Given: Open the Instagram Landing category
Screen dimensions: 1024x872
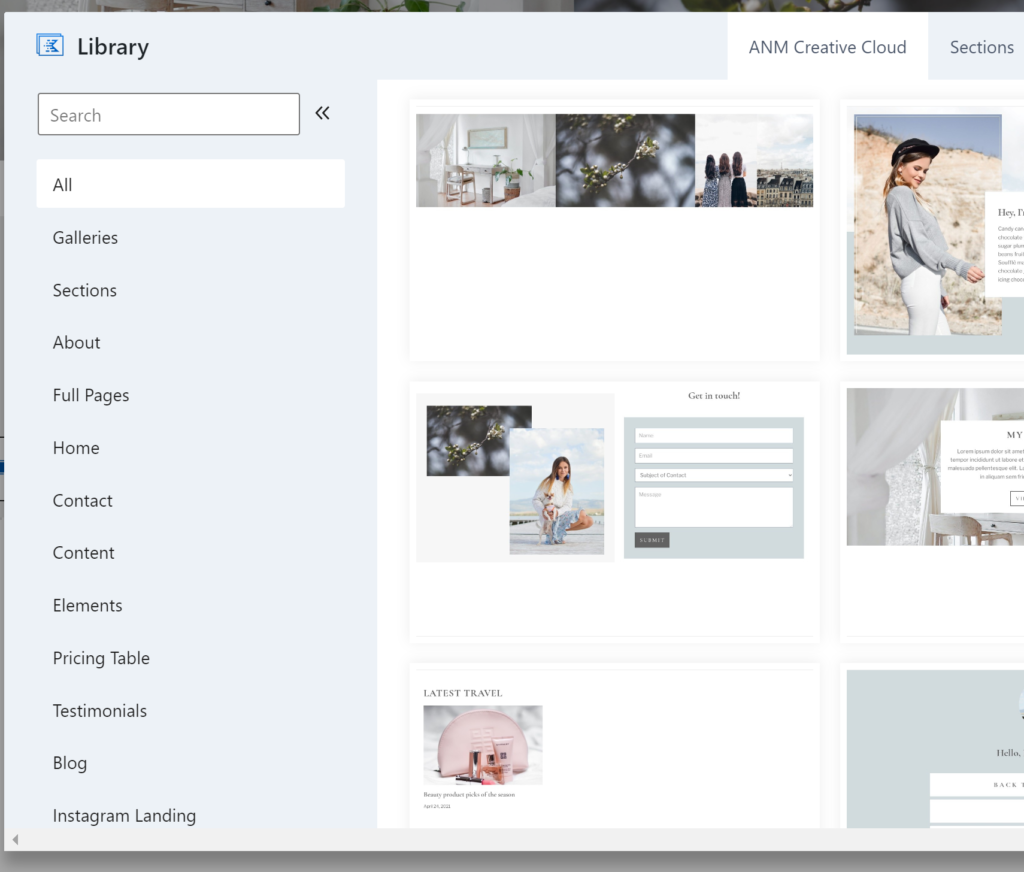Looking at the screenshot, I should pyautogui.click(x=124, y=816).
